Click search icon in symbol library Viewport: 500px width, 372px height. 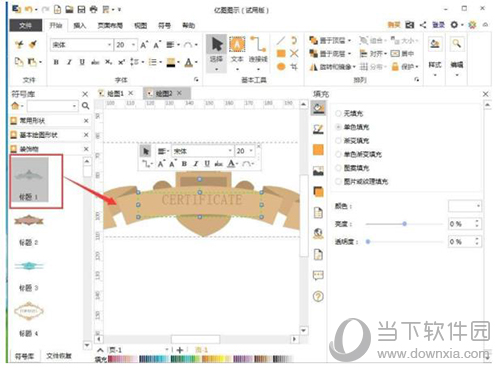[85, 106]
